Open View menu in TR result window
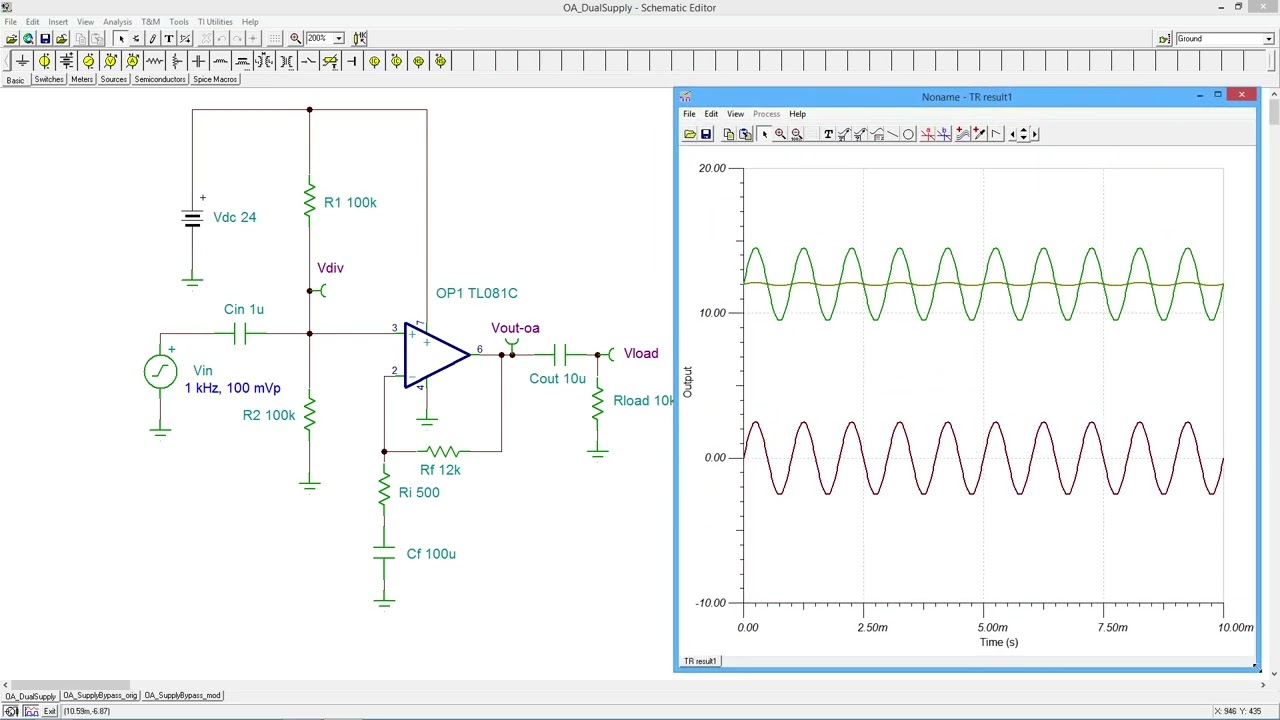The image size is (1280, 720). click(x=735, y=114)
